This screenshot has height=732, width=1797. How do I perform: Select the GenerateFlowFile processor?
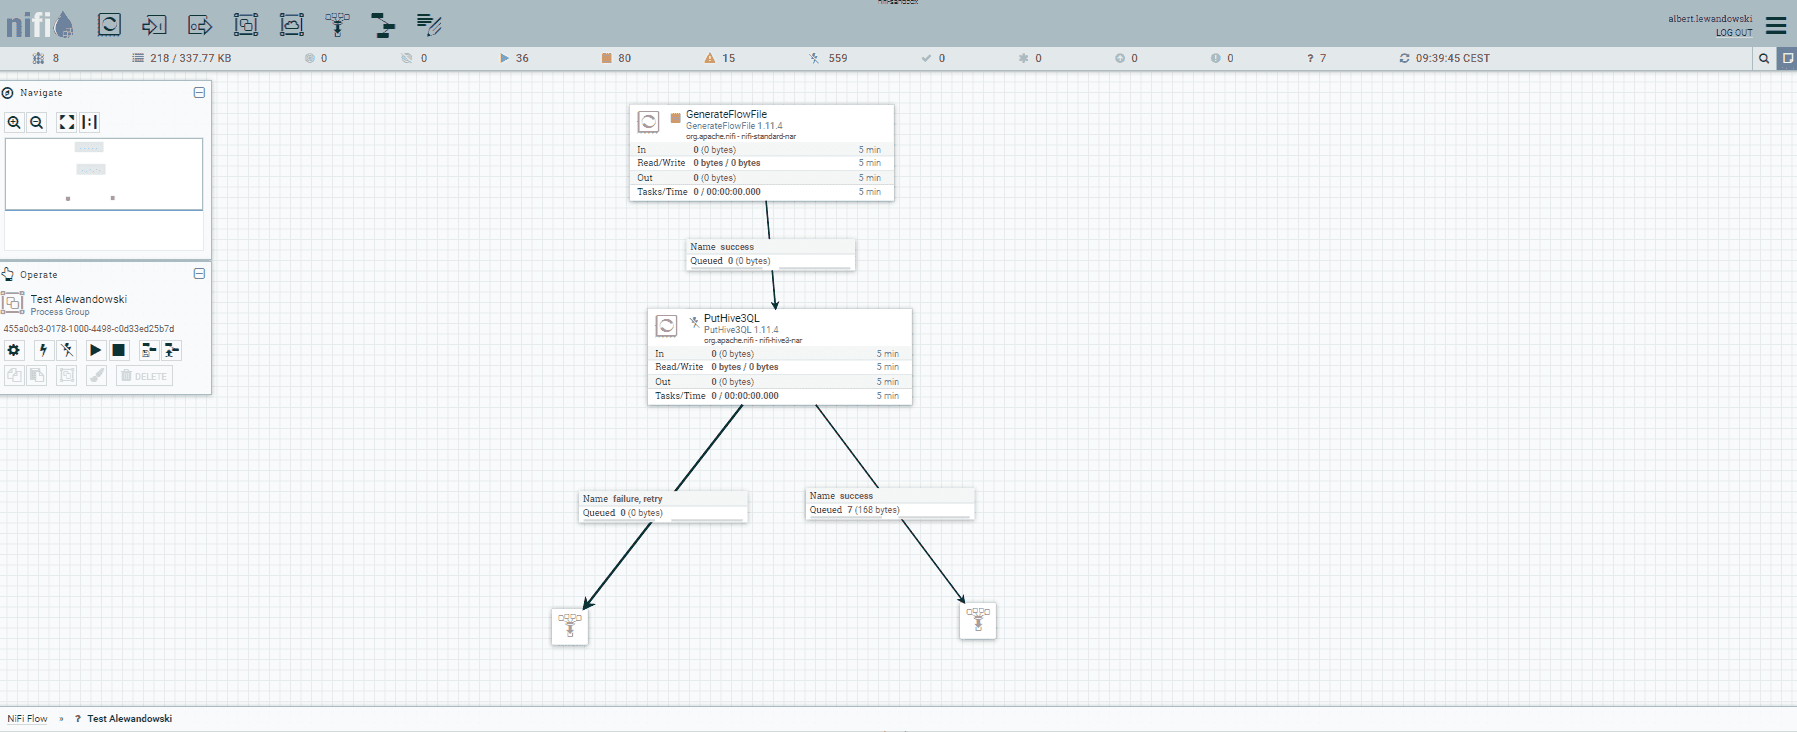click(762, 152)
